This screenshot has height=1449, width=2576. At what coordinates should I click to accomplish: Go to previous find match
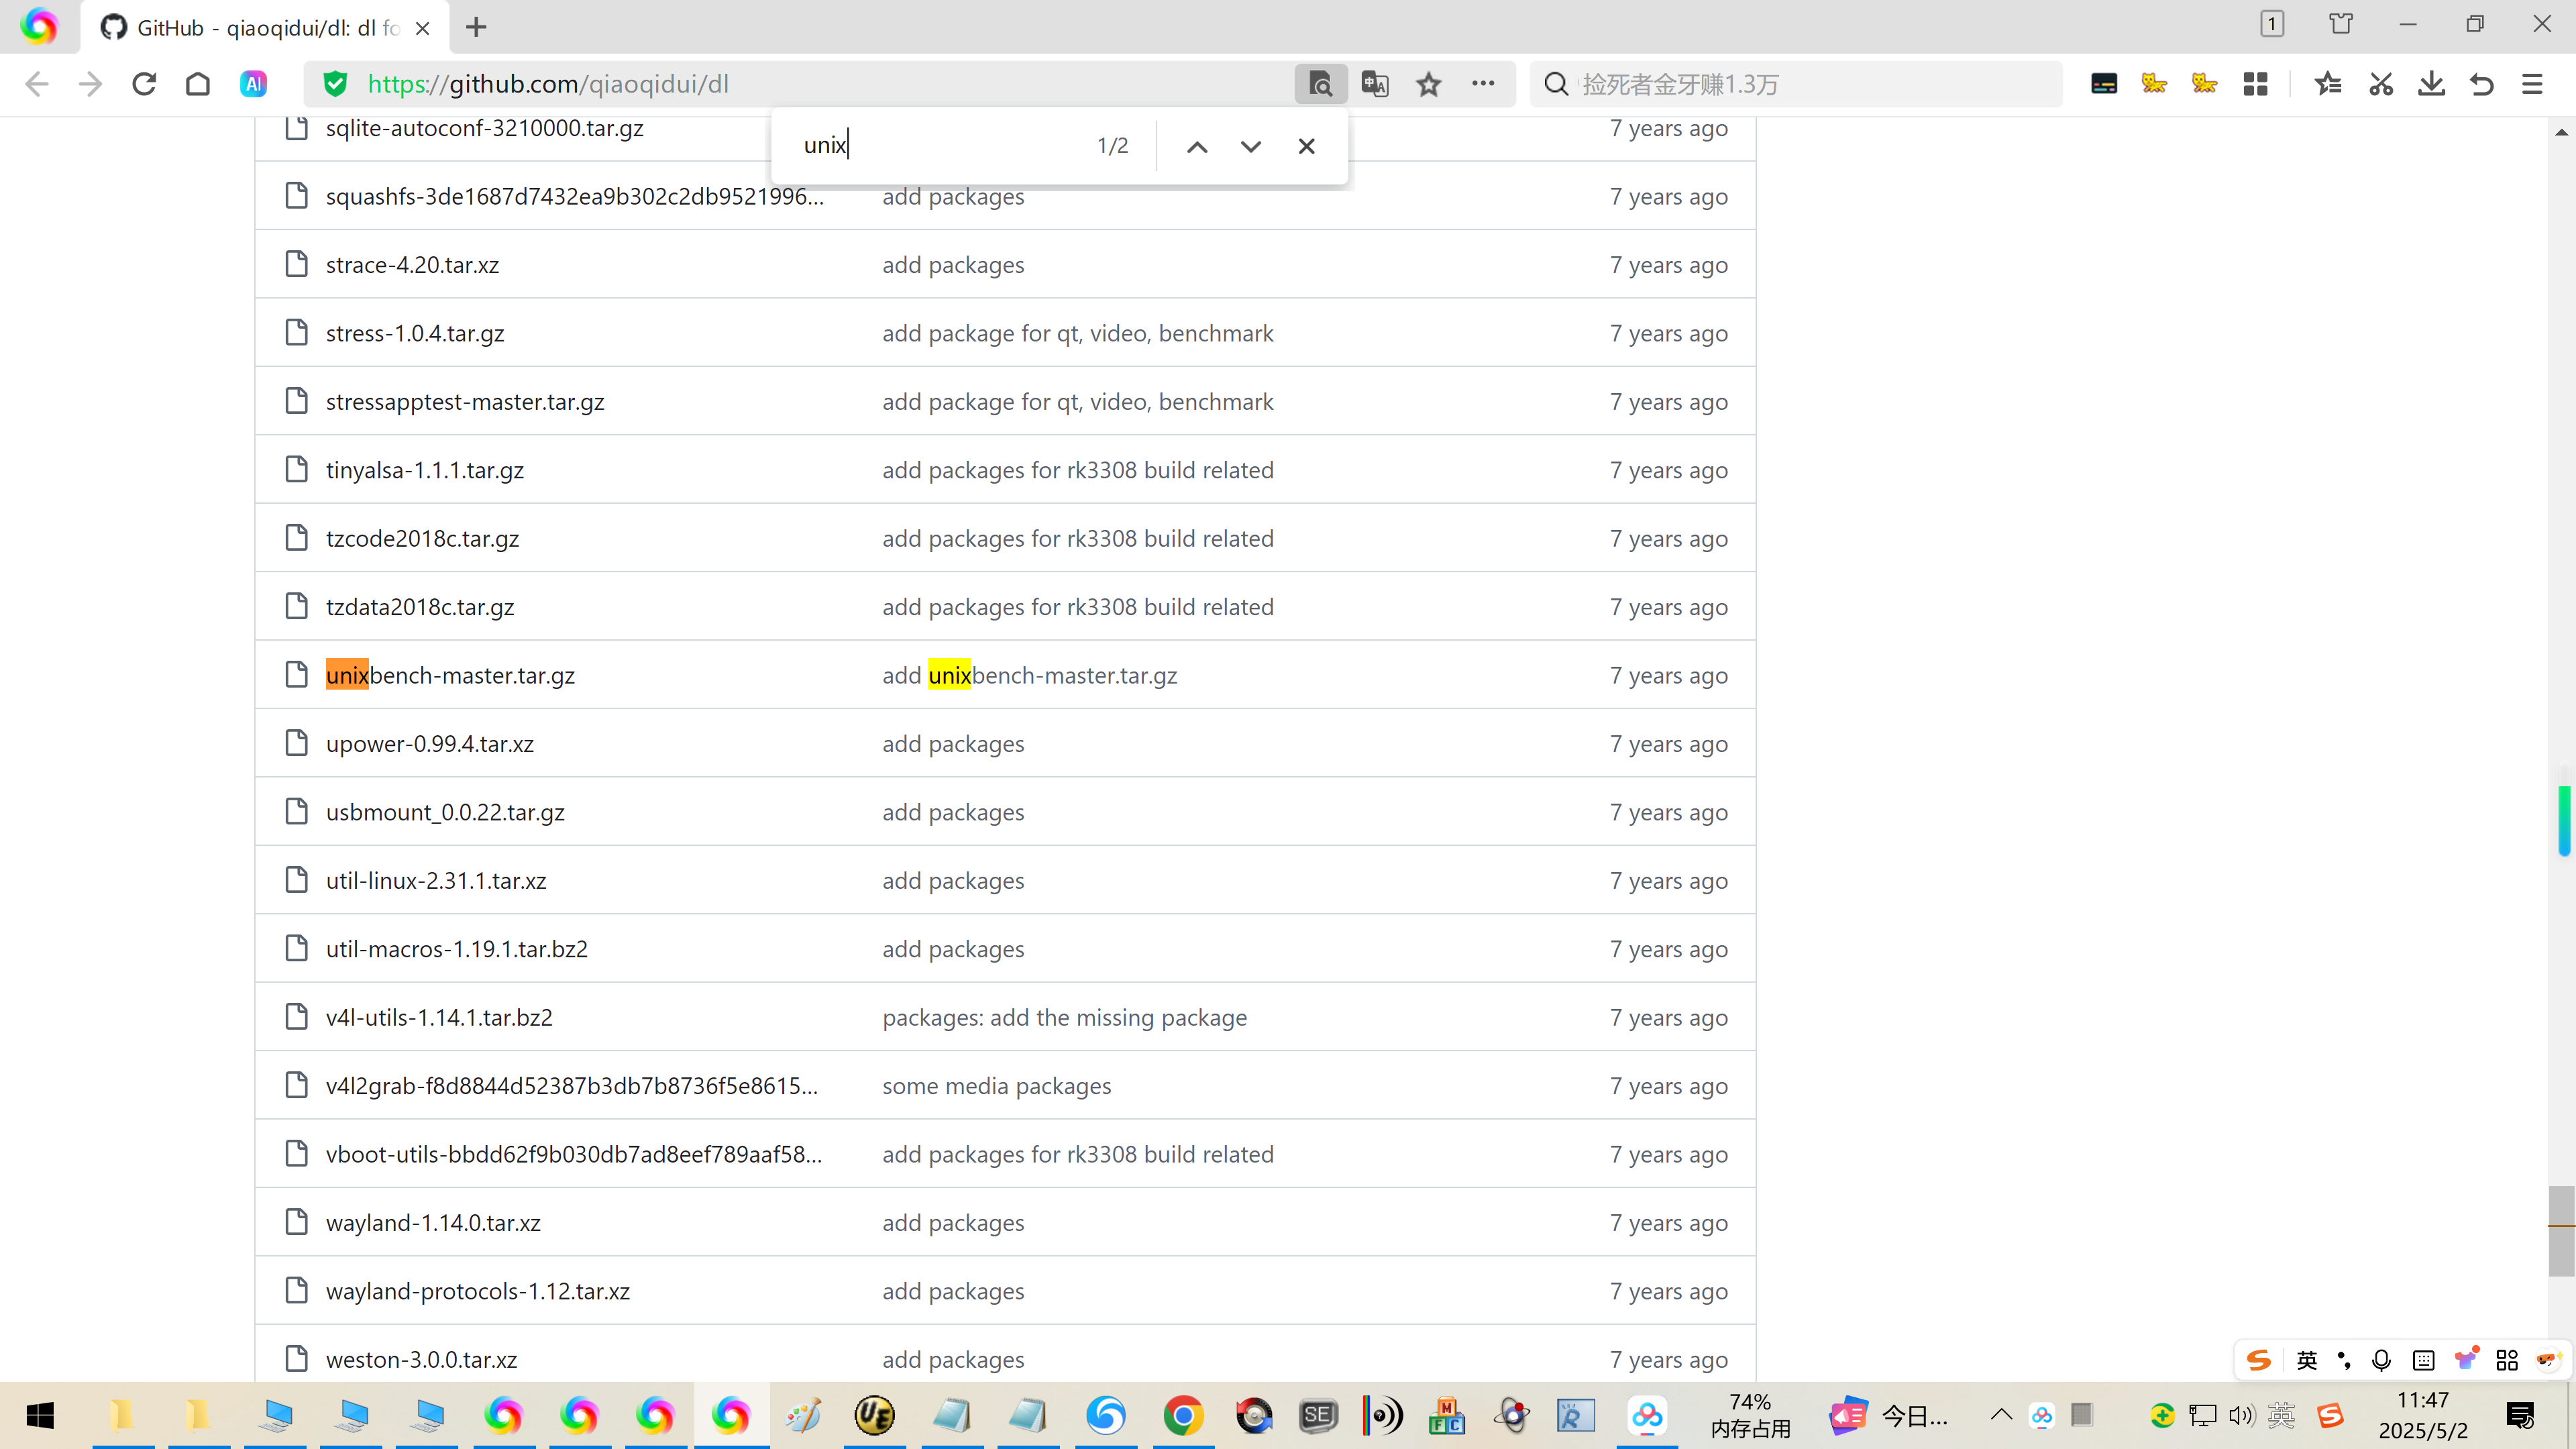[1197, 146]
